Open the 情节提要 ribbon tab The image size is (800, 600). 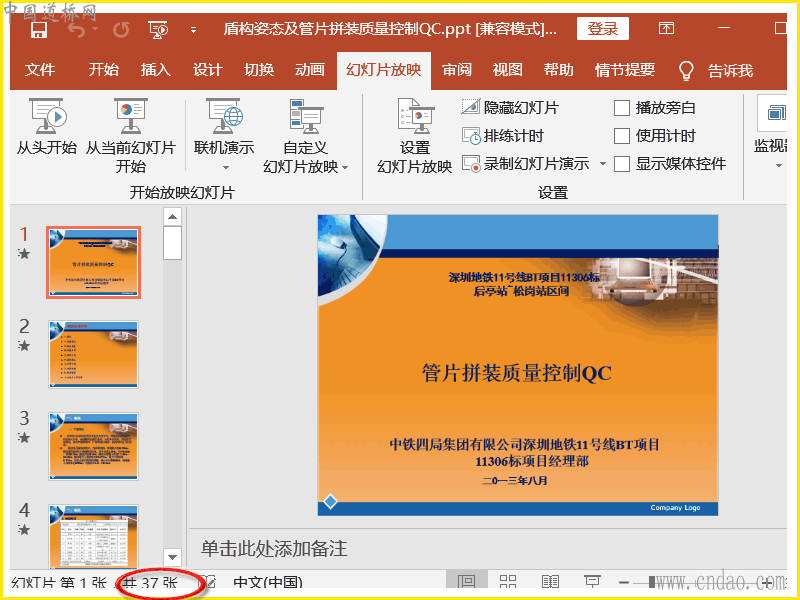point(625,70)
